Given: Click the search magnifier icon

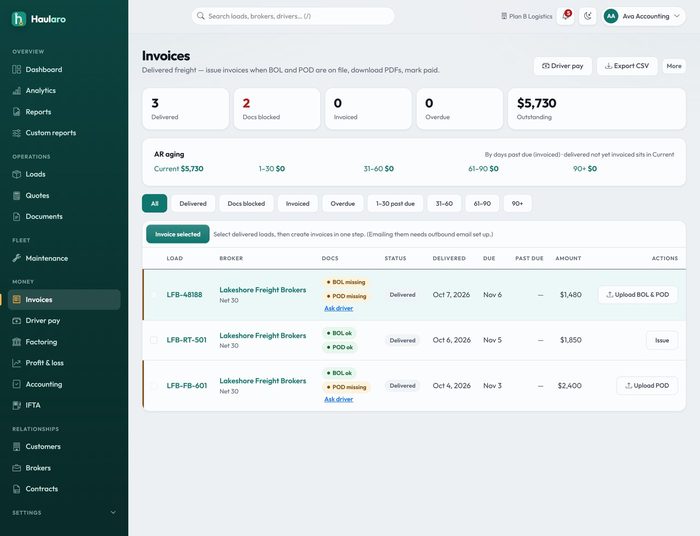Looking at the screenshot, I should [201, 16].
